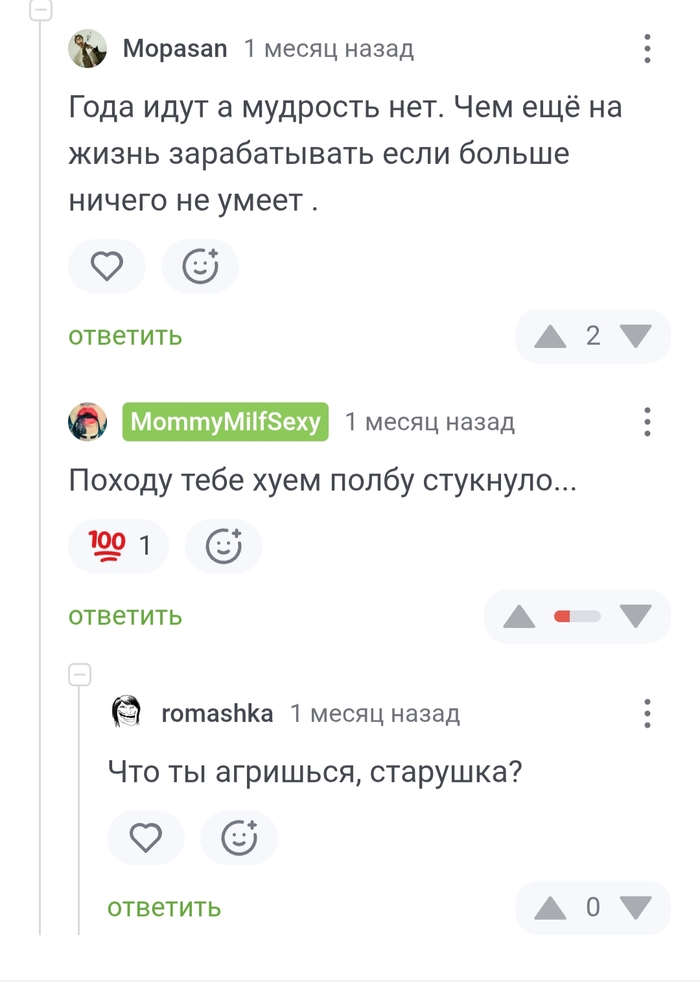Reply to MommyMilfSexy's comment

(x=125, y=616)
